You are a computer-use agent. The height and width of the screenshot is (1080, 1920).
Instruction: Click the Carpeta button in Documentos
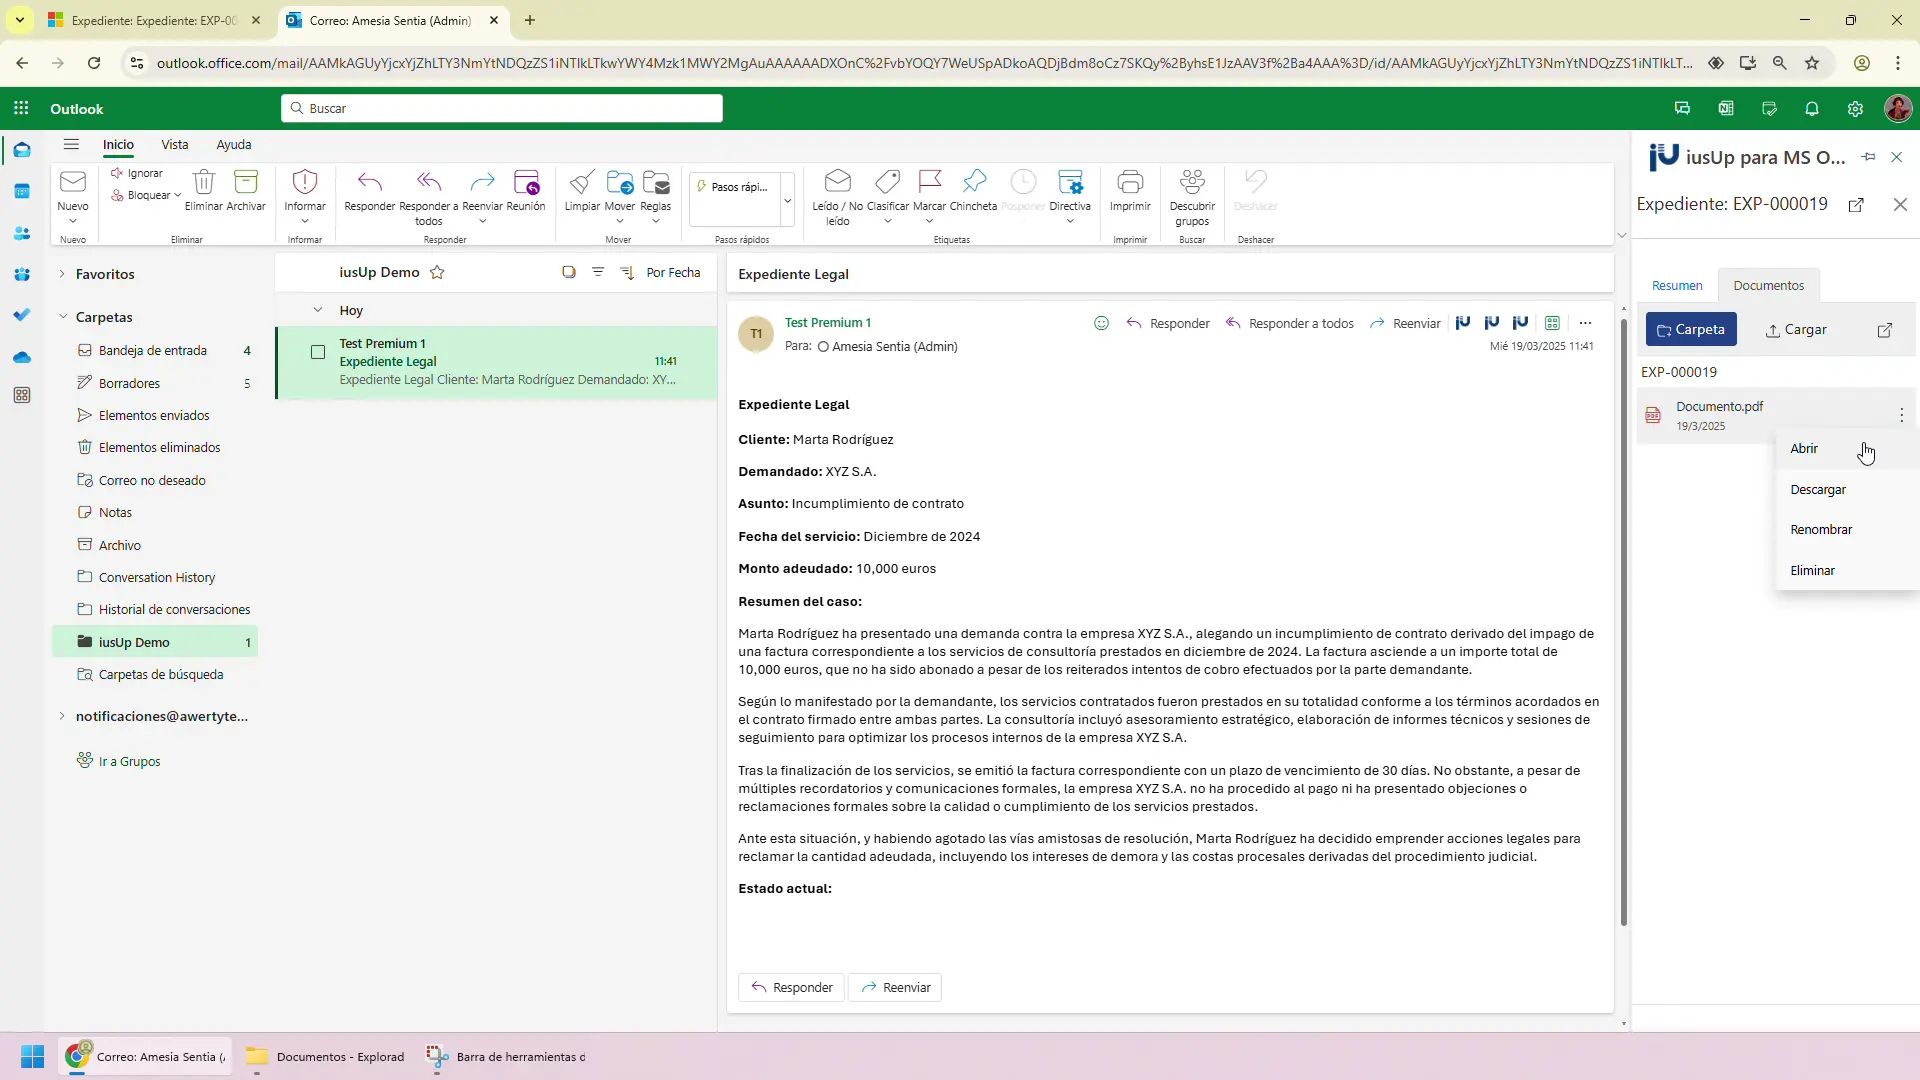tap(1690, 330)
